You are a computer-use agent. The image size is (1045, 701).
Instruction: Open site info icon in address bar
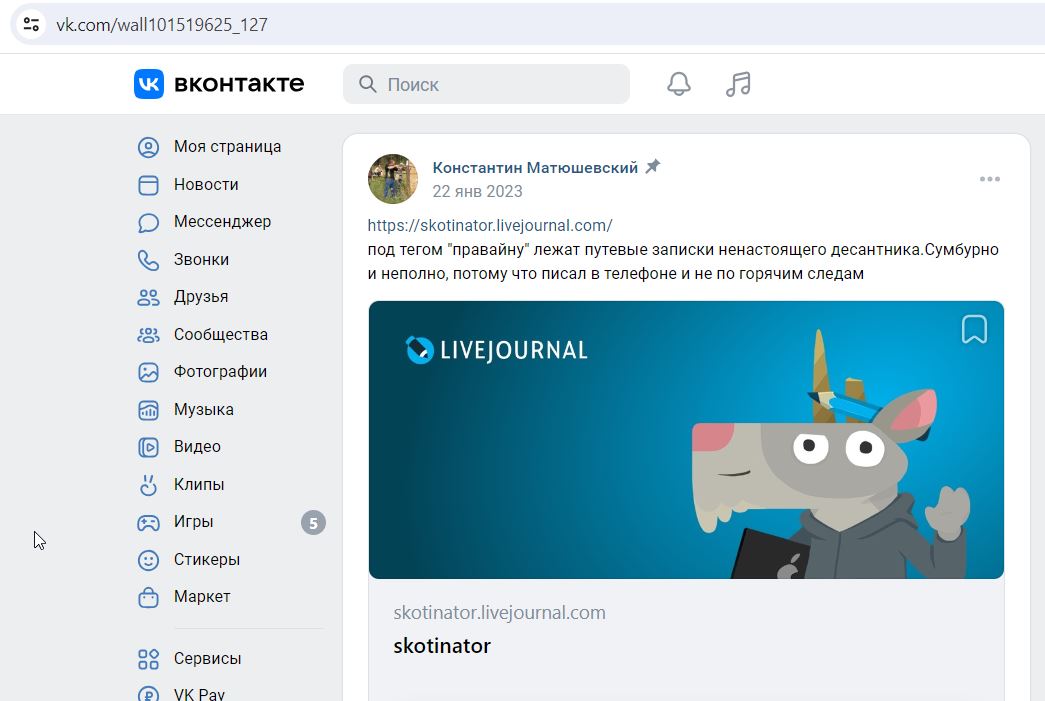[x=31, y=25]
